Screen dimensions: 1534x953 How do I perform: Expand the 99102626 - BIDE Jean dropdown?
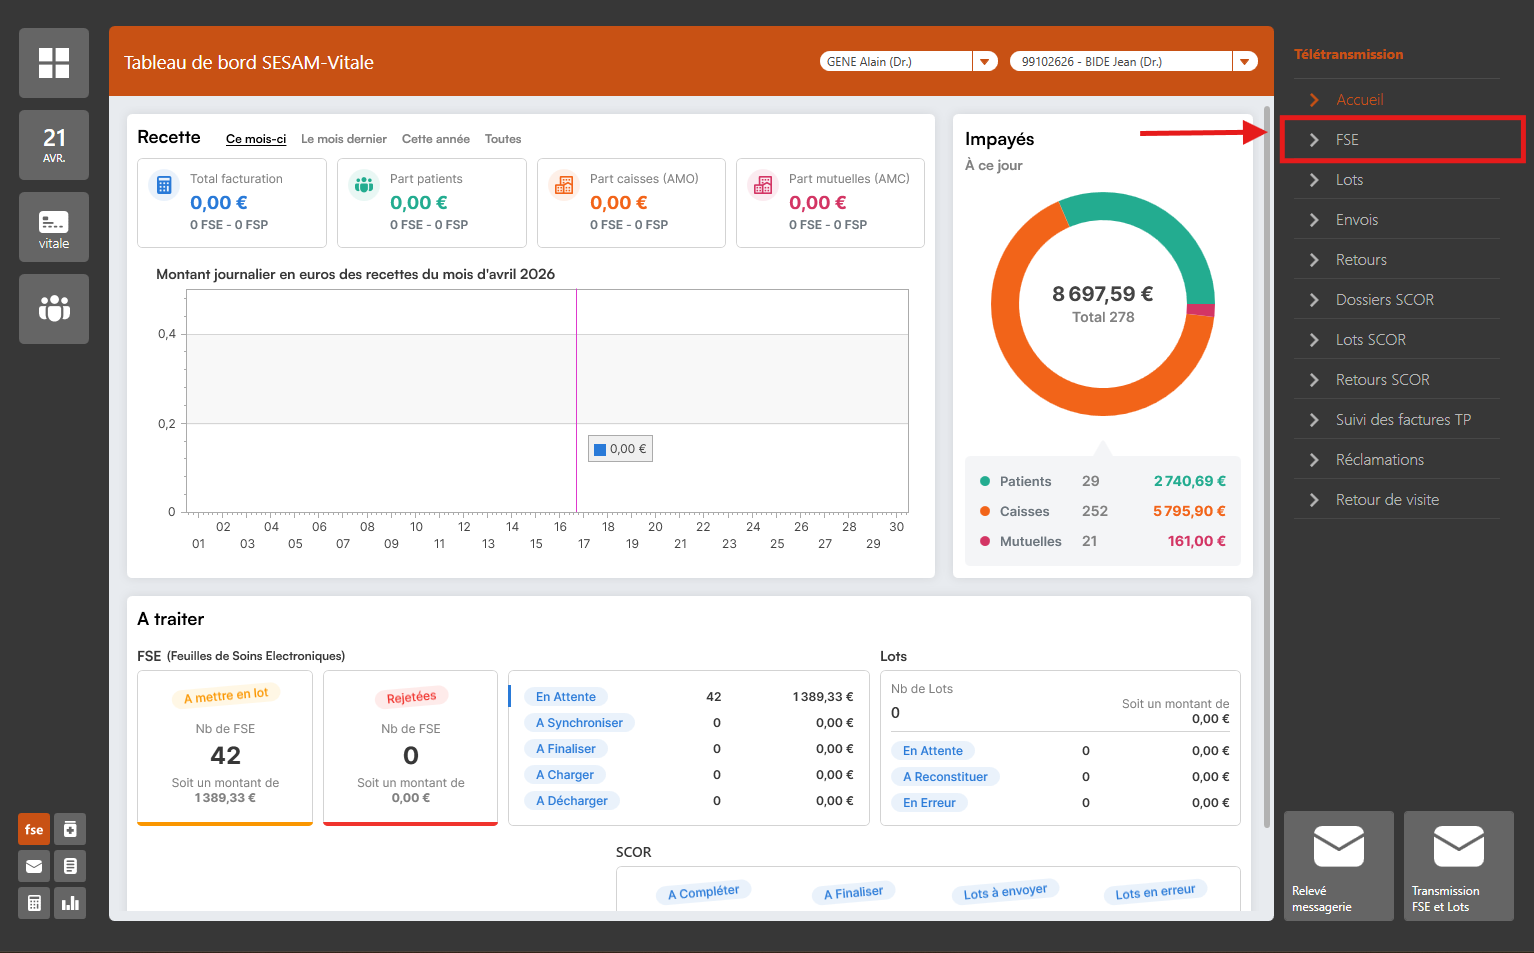point(1245,62)
